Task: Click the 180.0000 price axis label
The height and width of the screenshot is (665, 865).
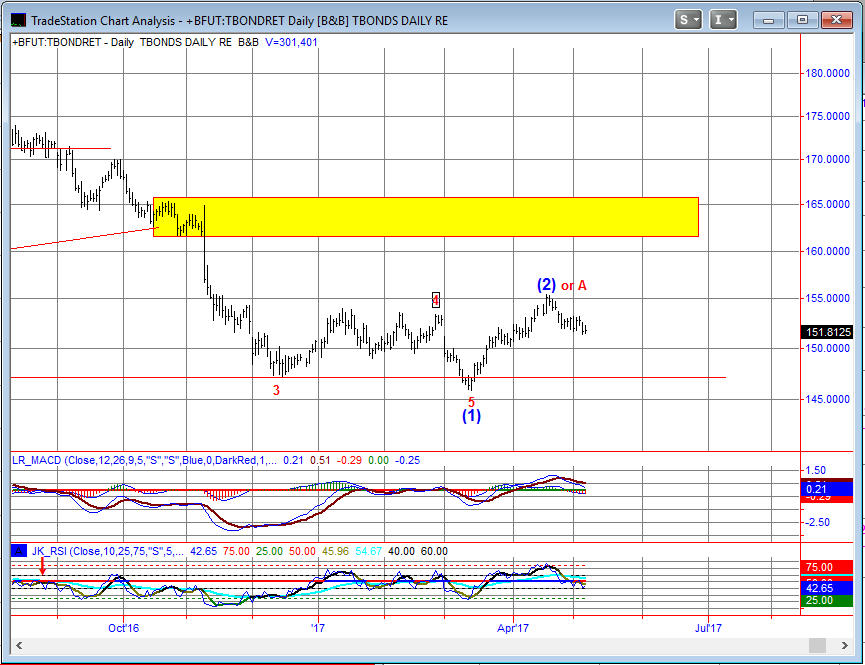Action: tap(827, 73)
